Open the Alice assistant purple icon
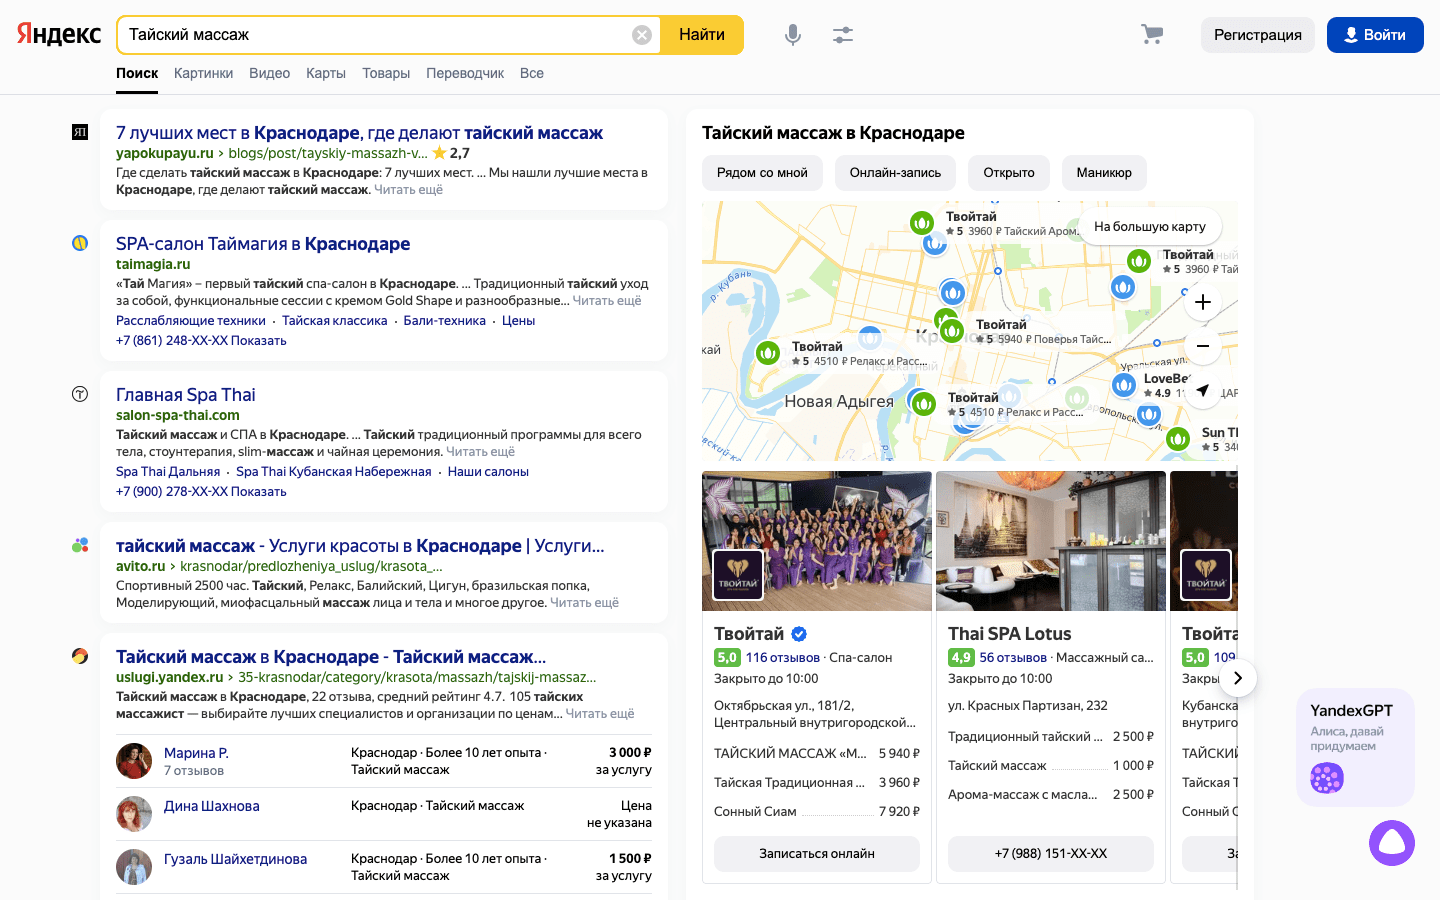This screenshot has width=1440, height=900. click(x=1391, y=843)
